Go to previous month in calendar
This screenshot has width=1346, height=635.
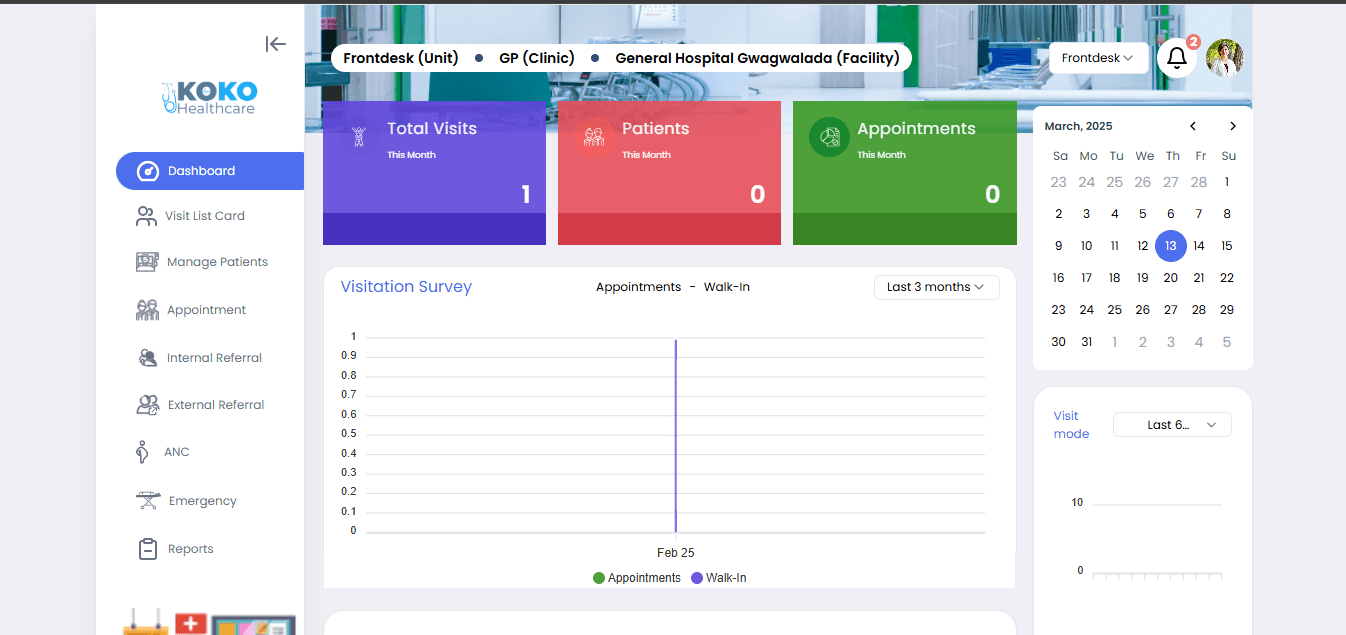(x=1193, y=126)
